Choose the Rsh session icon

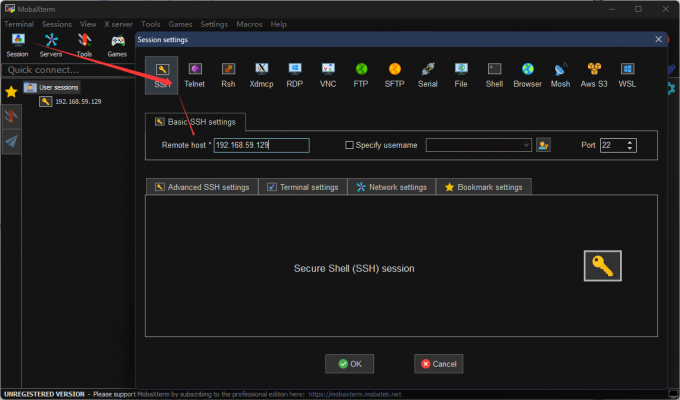click(x=228, y=75)
